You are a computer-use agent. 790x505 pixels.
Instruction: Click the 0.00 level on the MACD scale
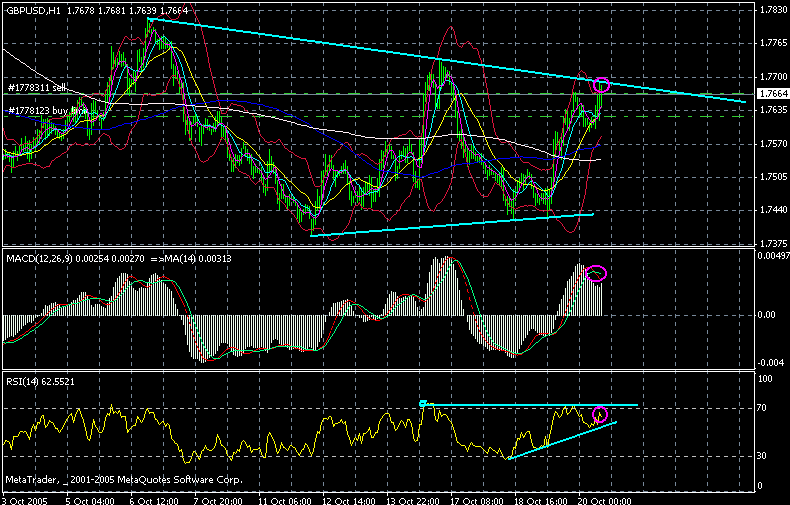[x=766, y=314]
